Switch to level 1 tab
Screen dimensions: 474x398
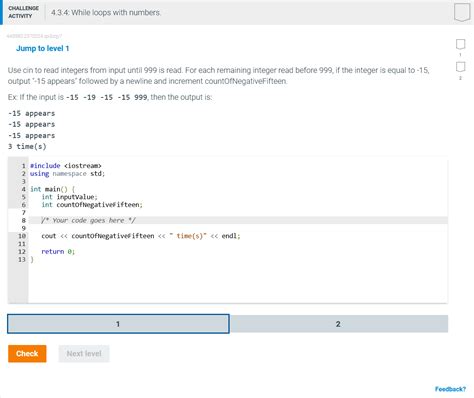coord(118,324)
